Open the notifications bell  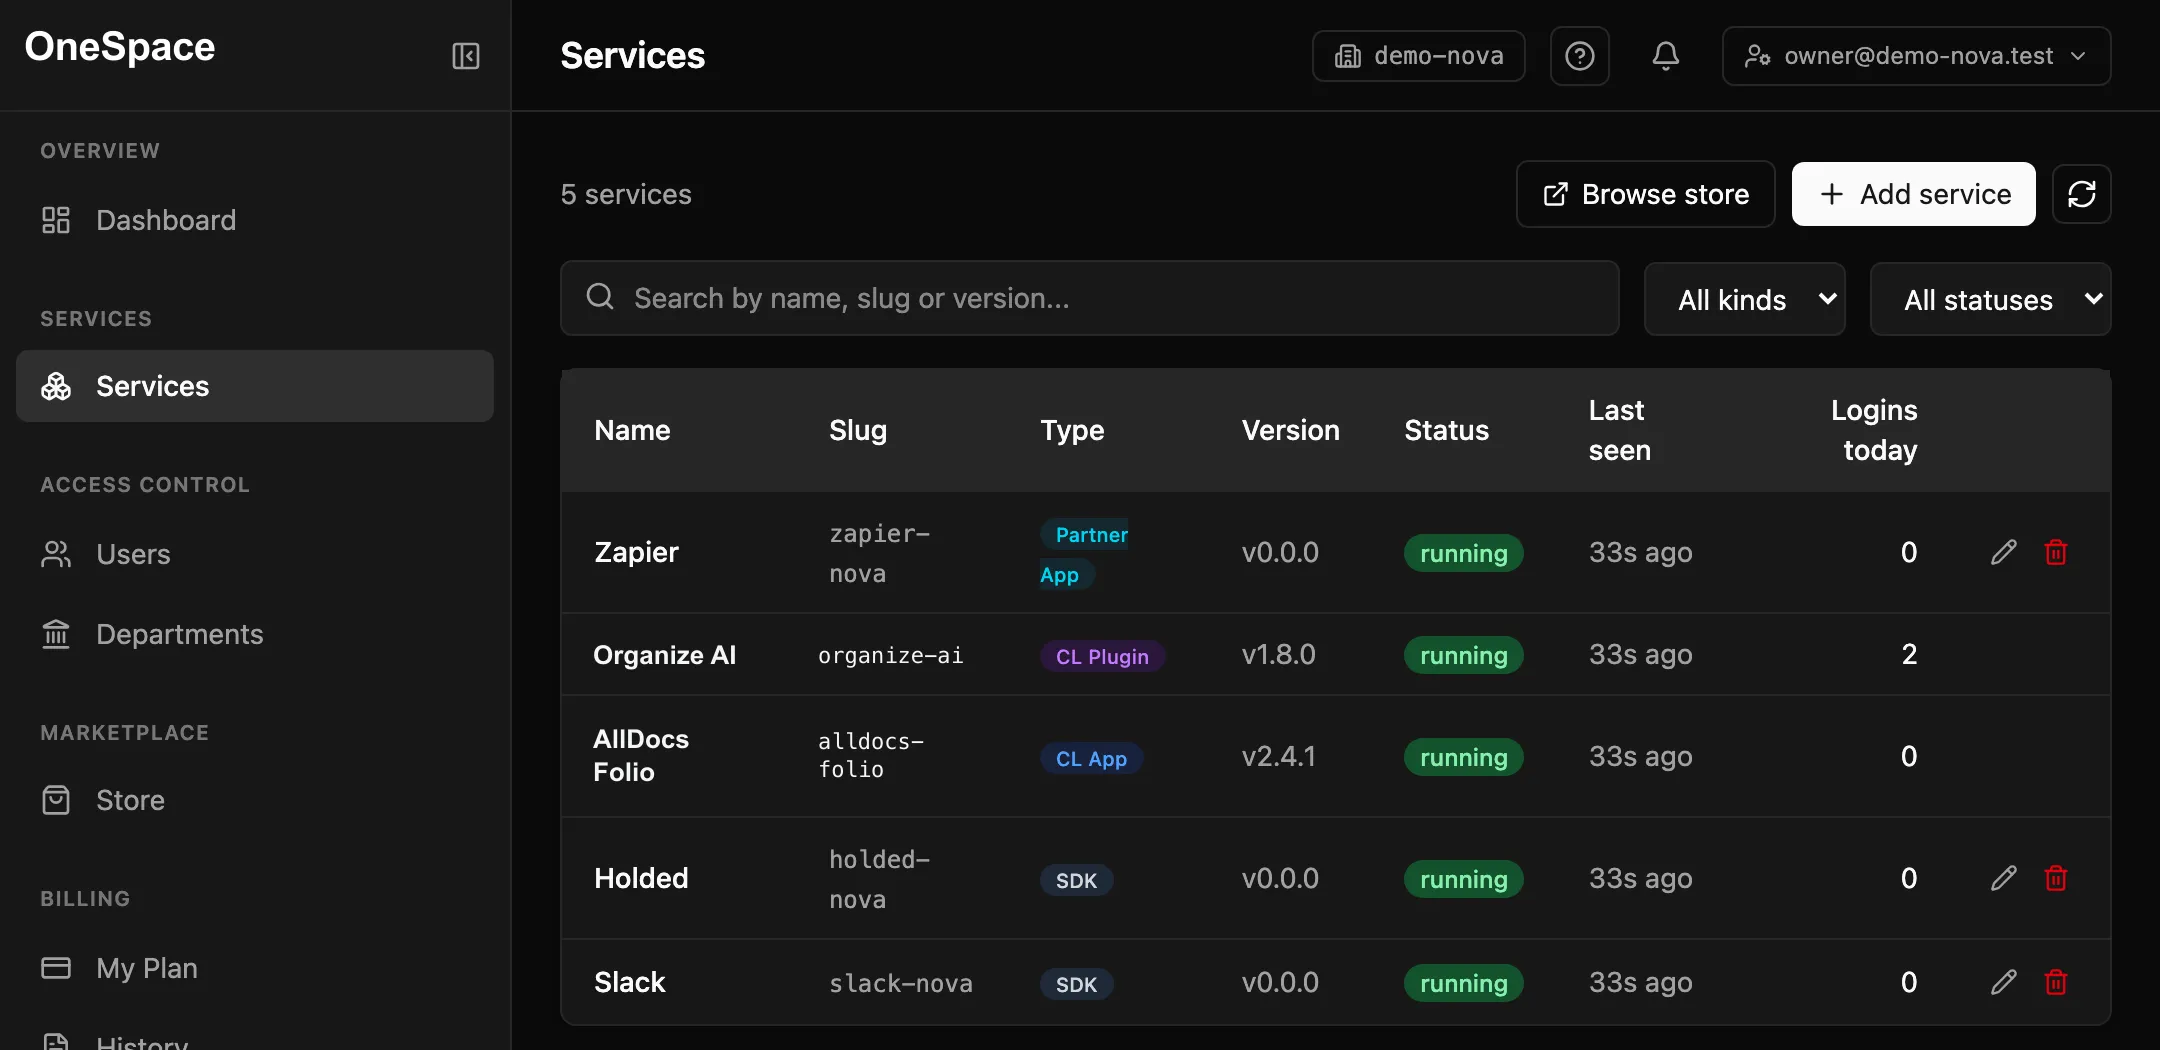[1666, 56]
